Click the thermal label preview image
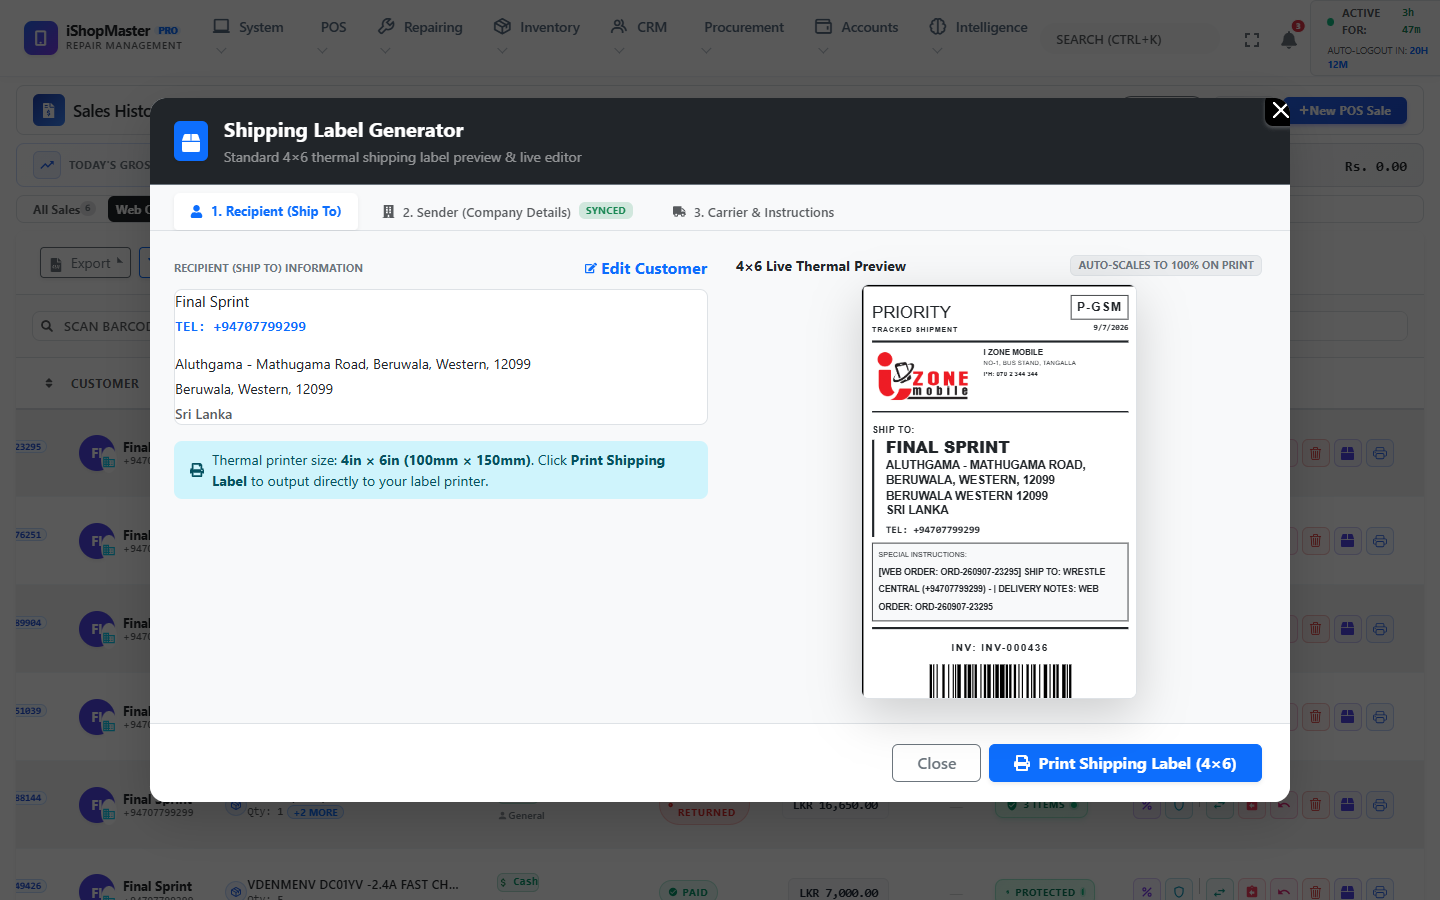Image resolution: width=1440 pixels, height=900 pixels. click(999, 492)
